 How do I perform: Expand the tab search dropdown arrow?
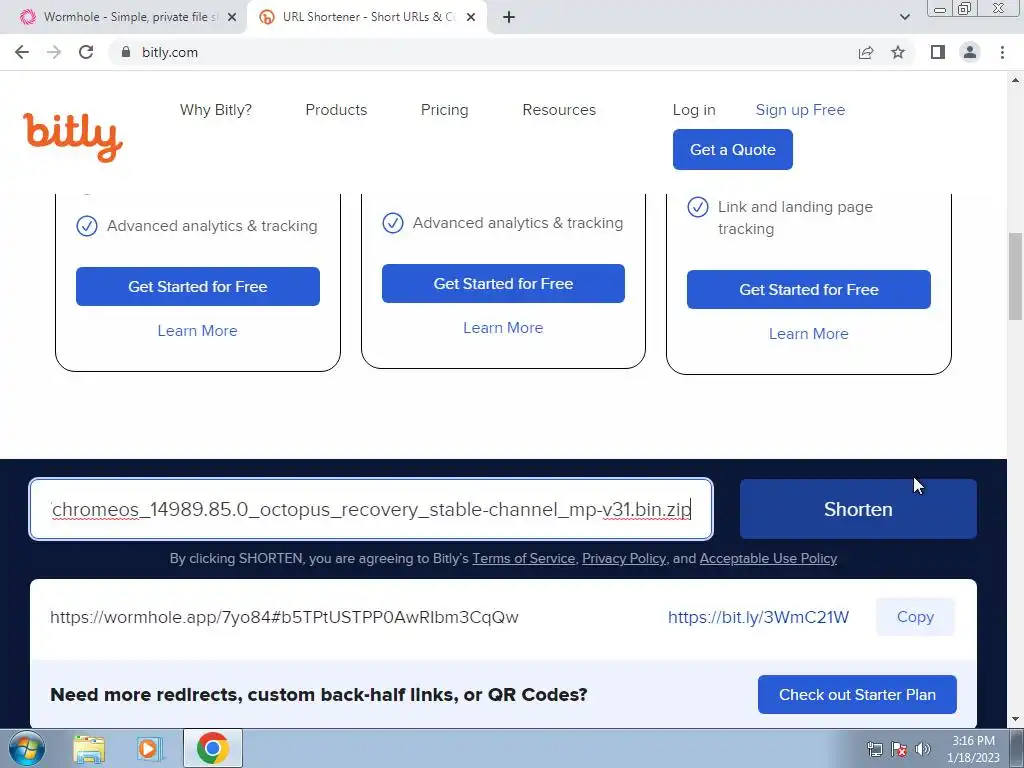[x=904, y=17]
